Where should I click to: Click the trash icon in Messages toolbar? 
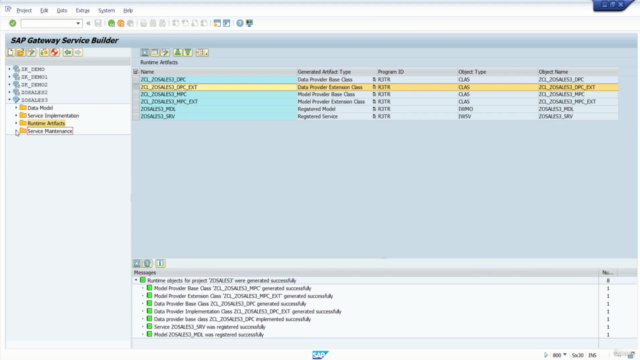148,263
